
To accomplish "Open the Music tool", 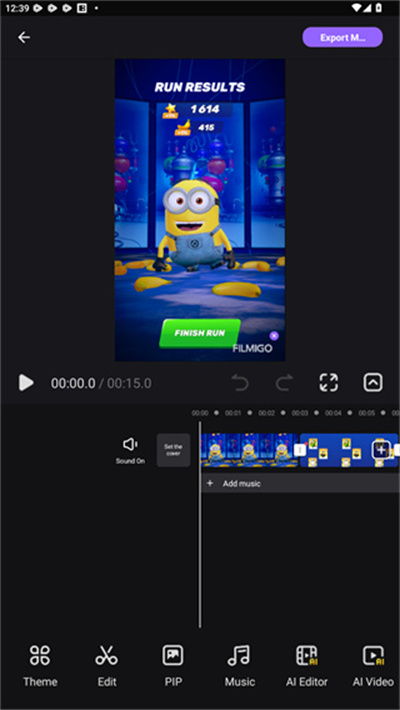I will (240, 666).
